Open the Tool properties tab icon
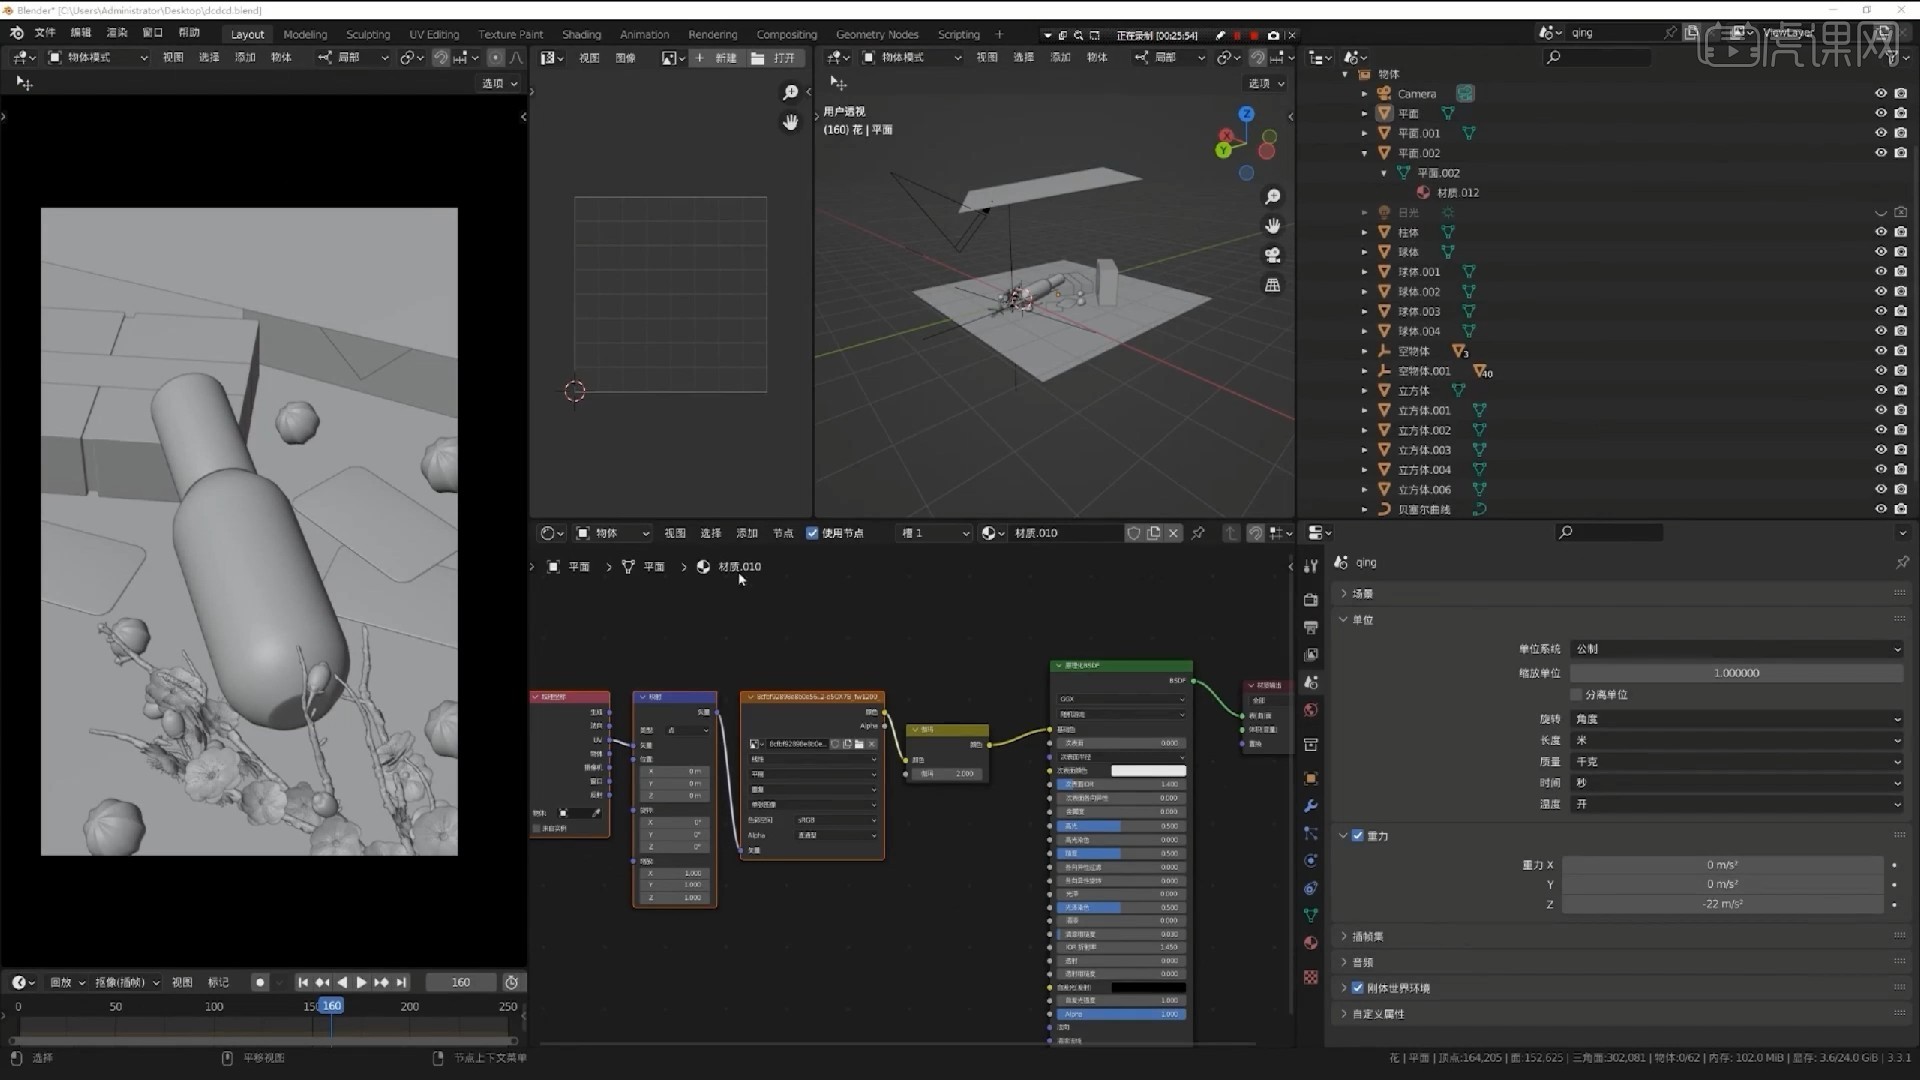Screen dimensions: 1920x1080 pyautogui.click(x=1311, y=566)
